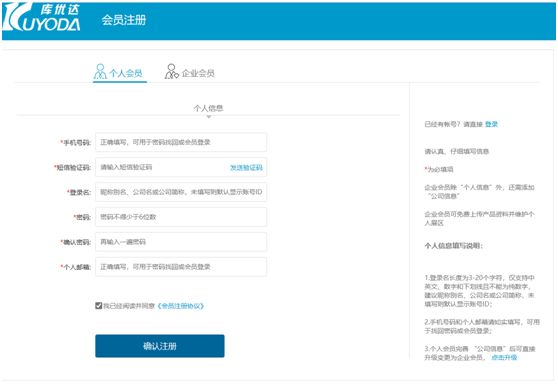The width and height of the screenshot is (558, 384).
Task: Click the 确认注册 button
Action: tap(160, 346)
